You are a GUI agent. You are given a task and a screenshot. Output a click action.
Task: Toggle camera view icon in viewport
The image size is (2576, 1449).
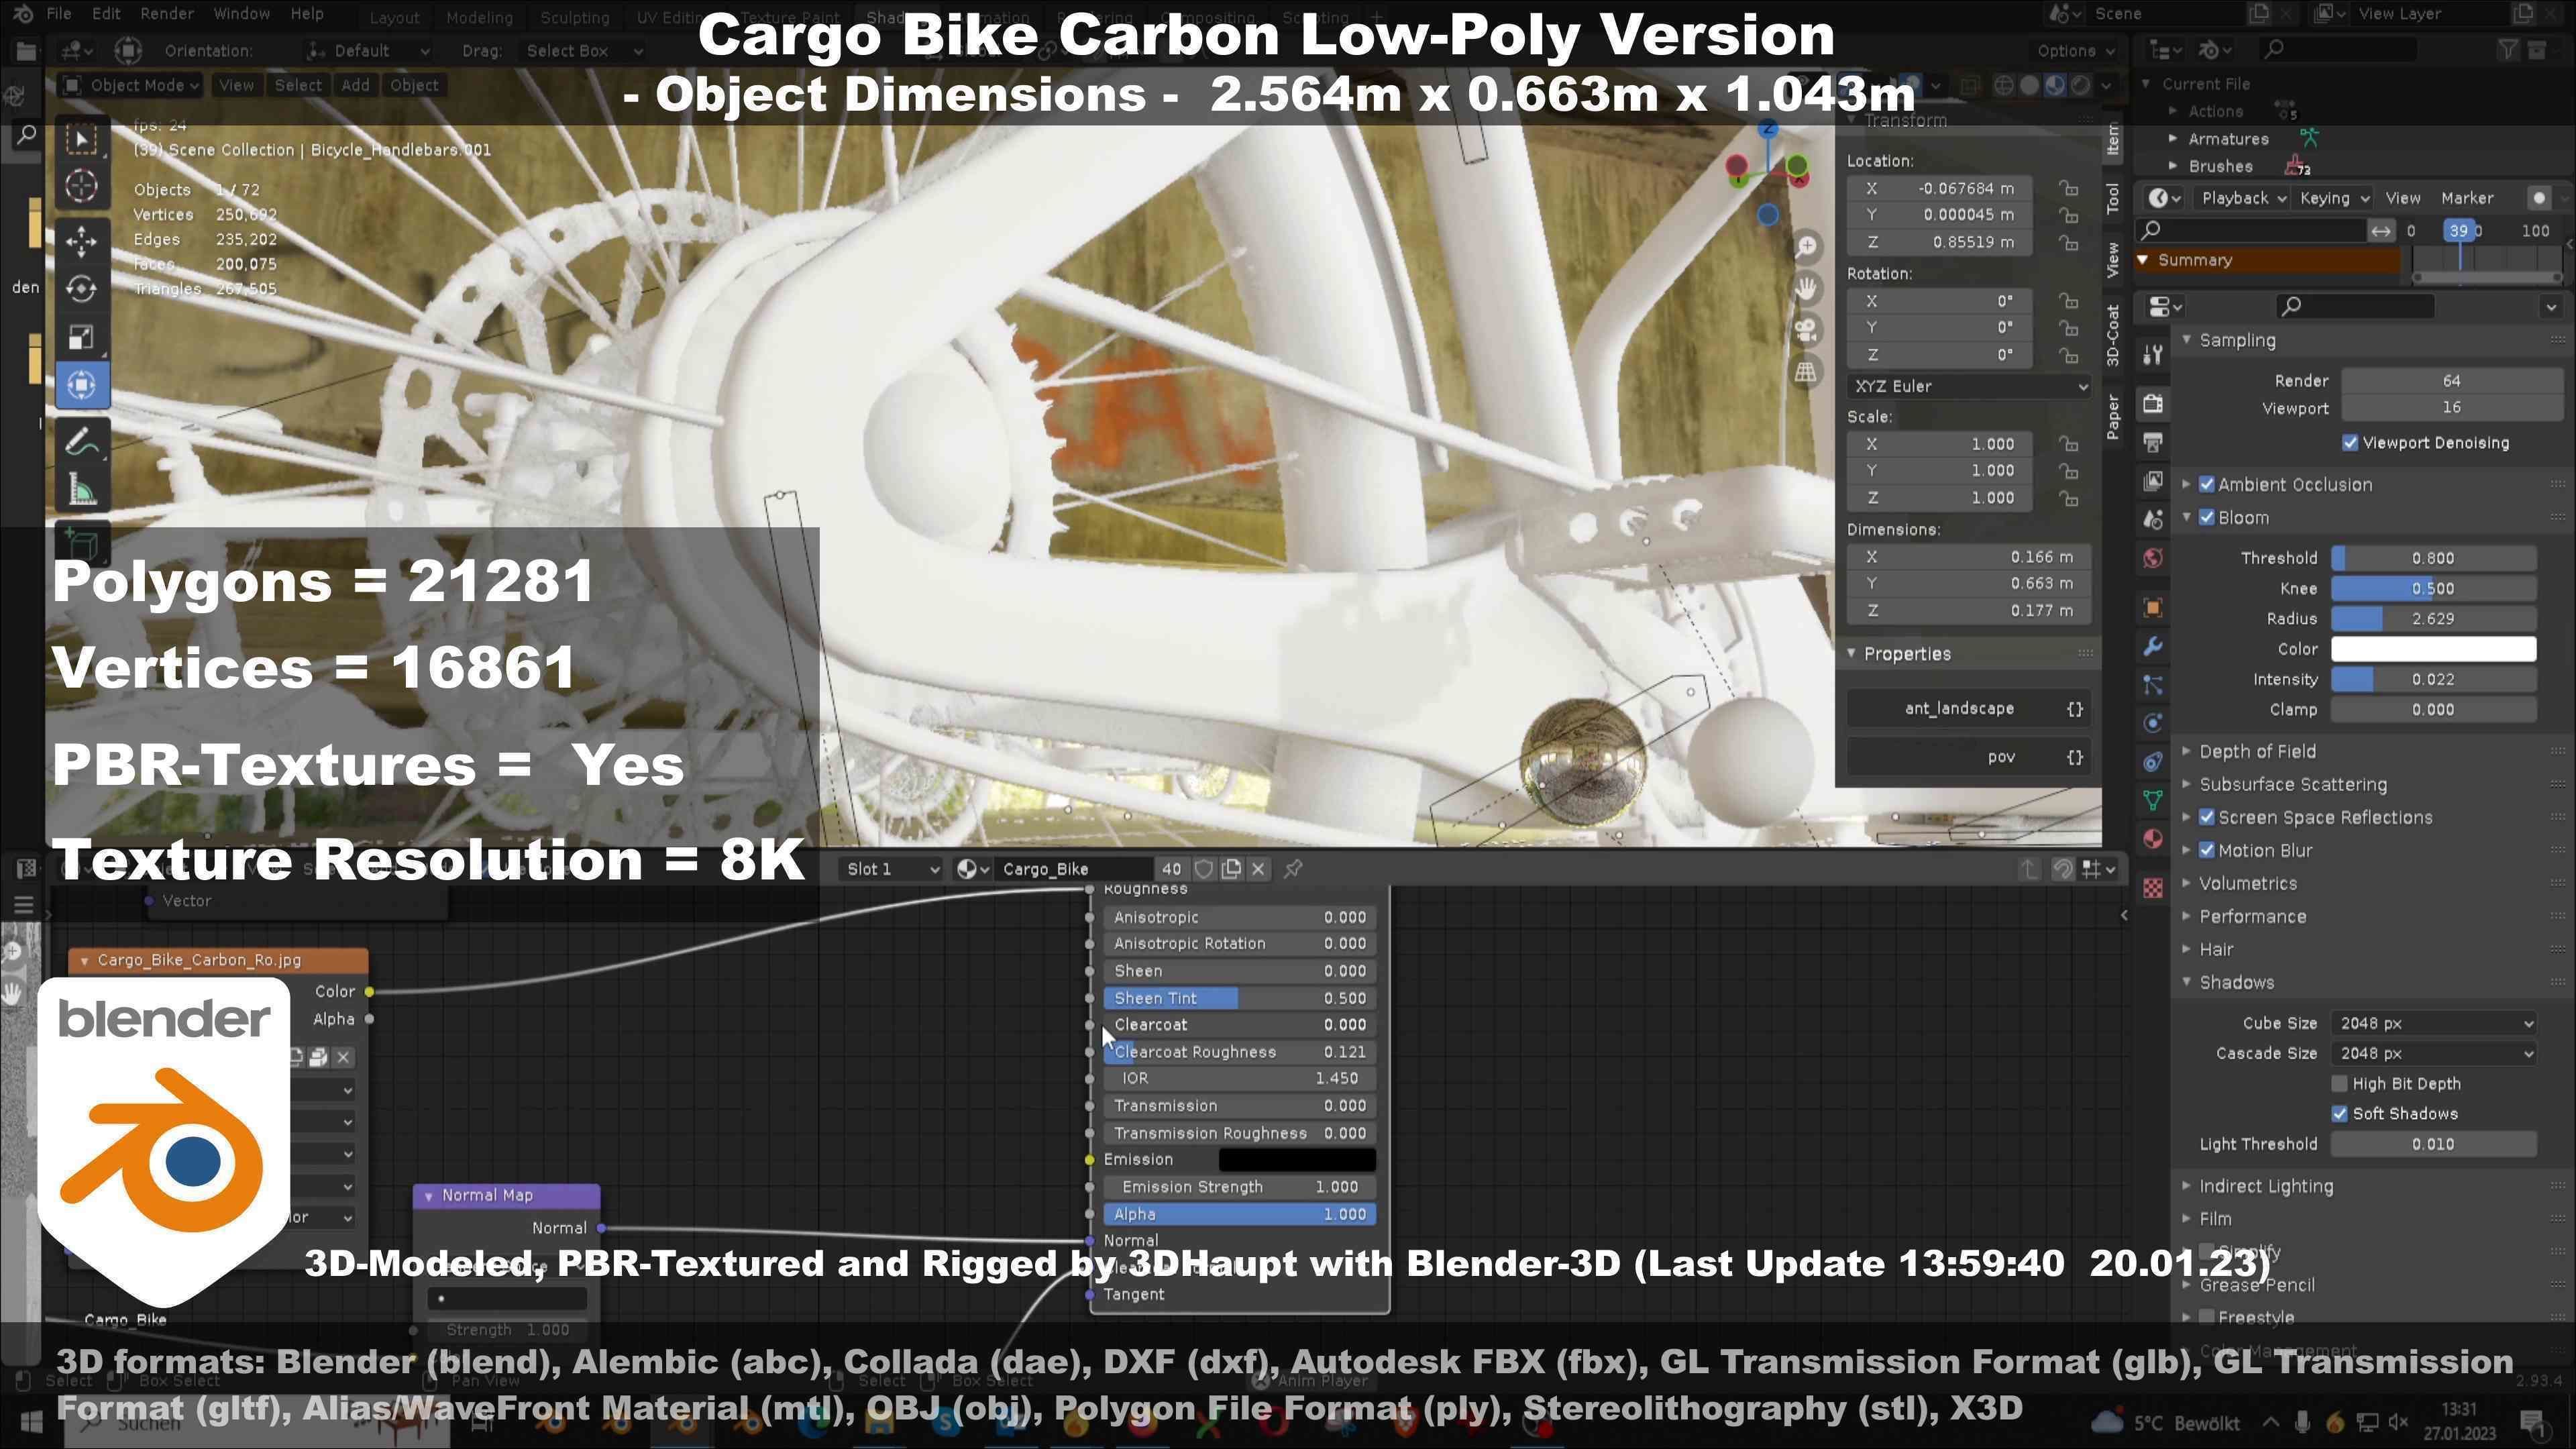pyautogui.click(x=1806, y=331)
